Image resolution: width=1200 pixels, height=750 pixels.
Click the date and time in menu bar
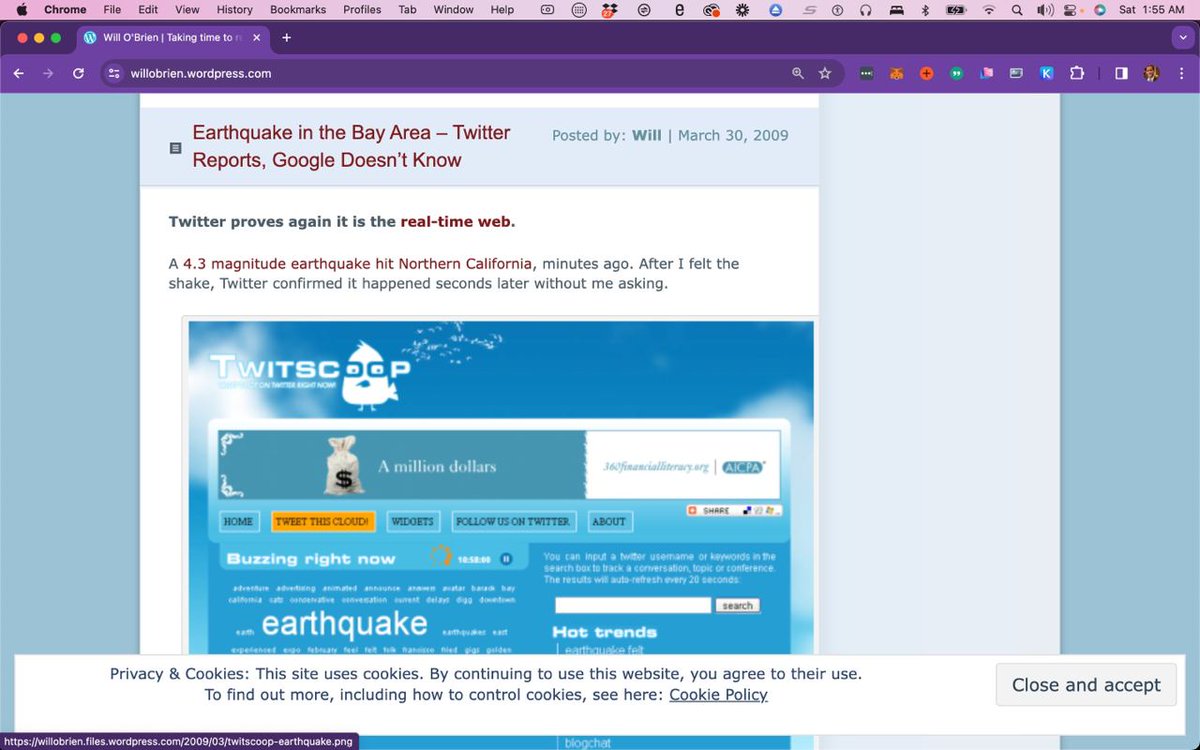pyautogui.click(x=1152, y=10)
